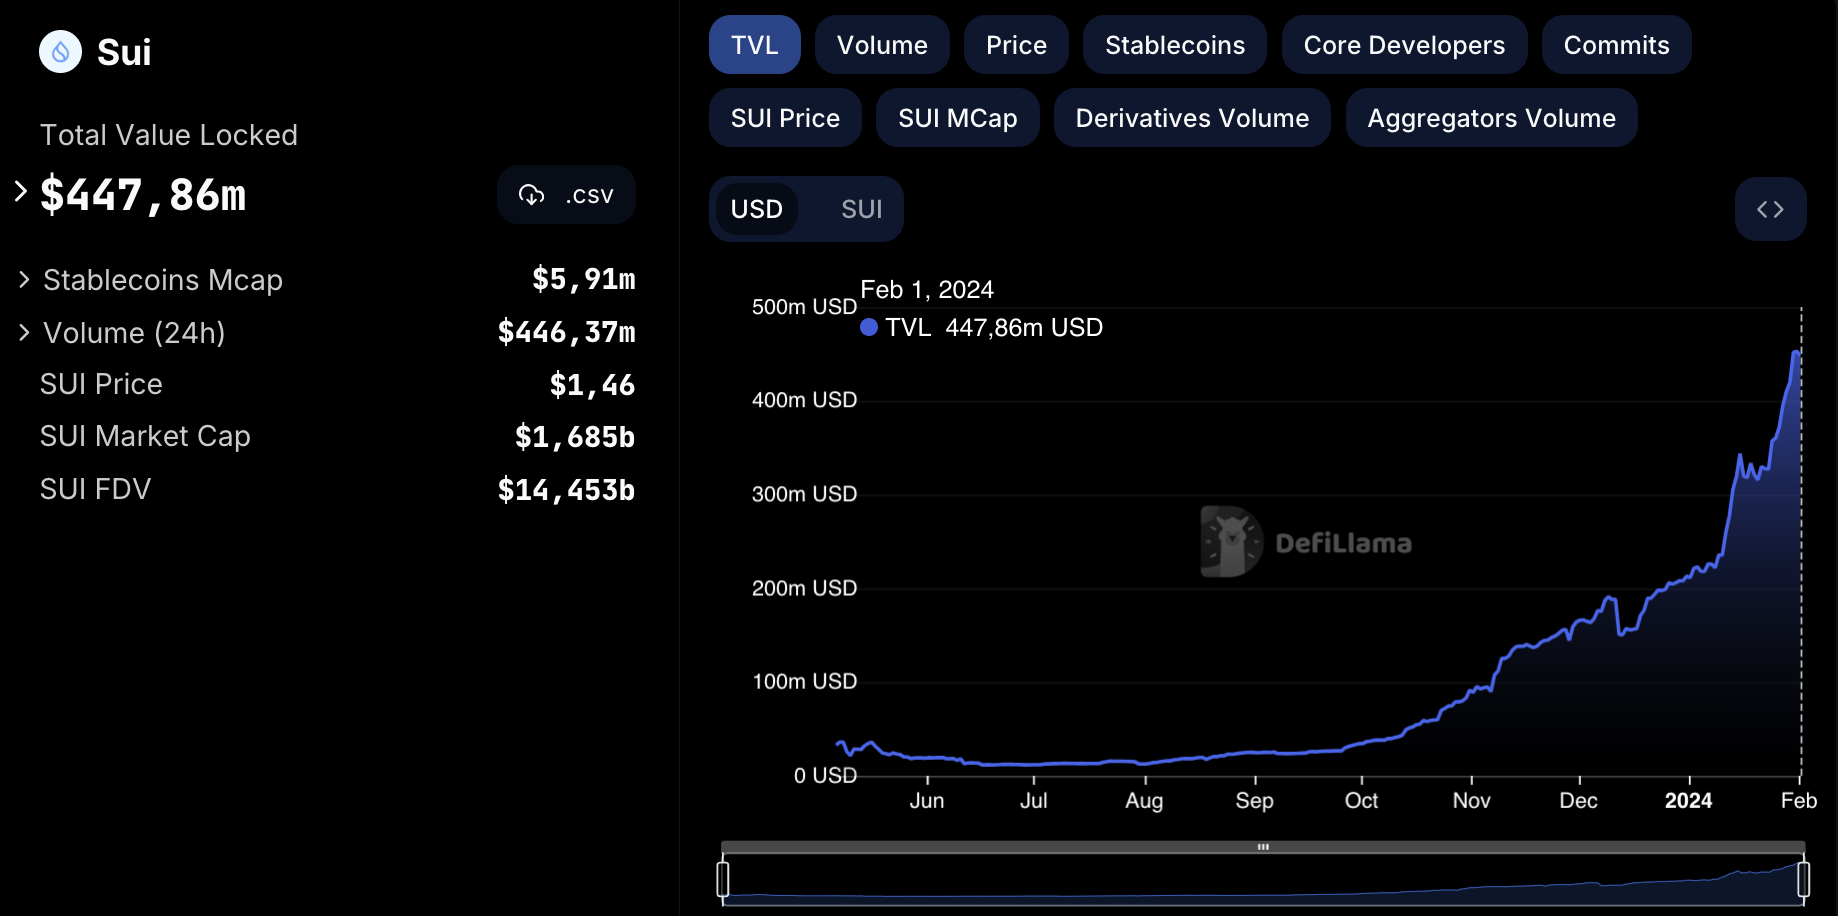Toggle the Commits chart series
1838x916 pixels.
tap(1616, 45)
